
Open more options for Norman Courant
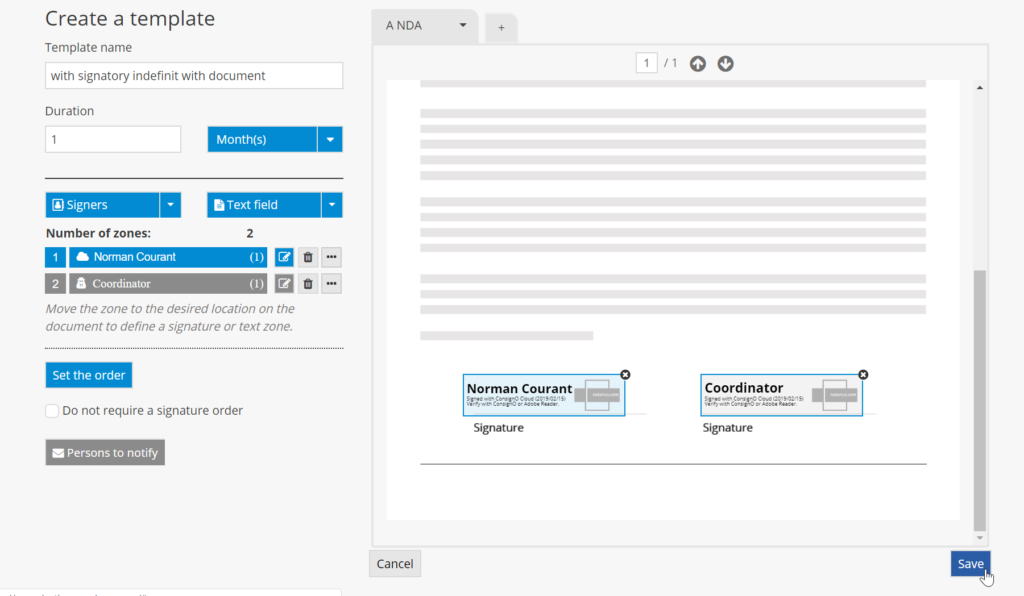[x=332, y=257]
